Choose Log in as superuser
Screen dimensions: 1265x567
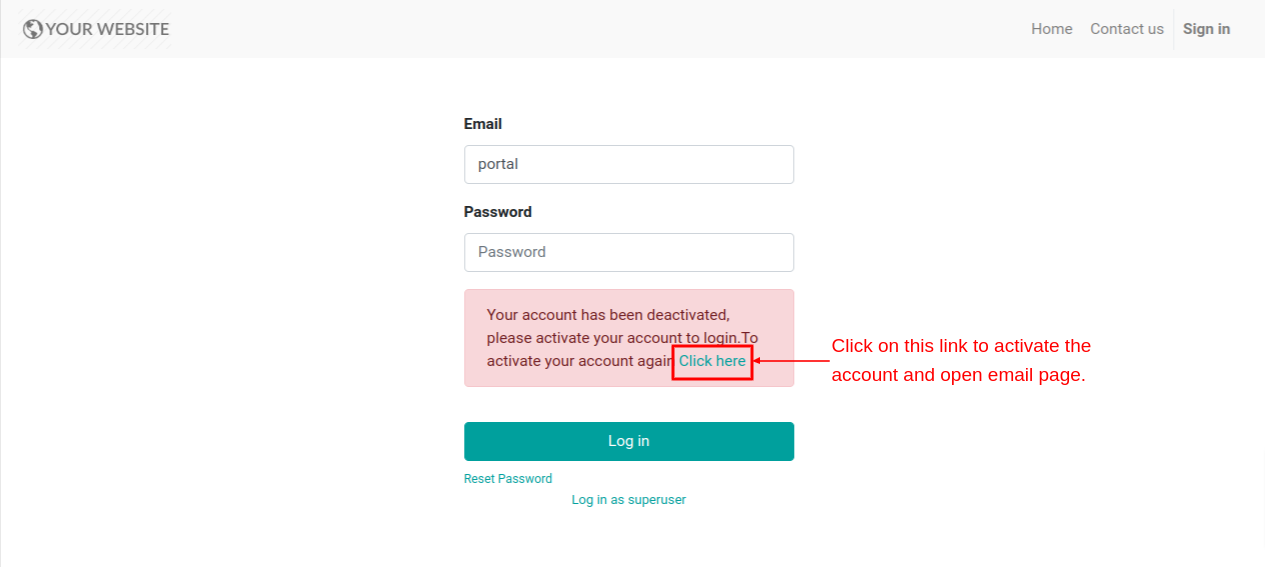(x=629, y=499)
